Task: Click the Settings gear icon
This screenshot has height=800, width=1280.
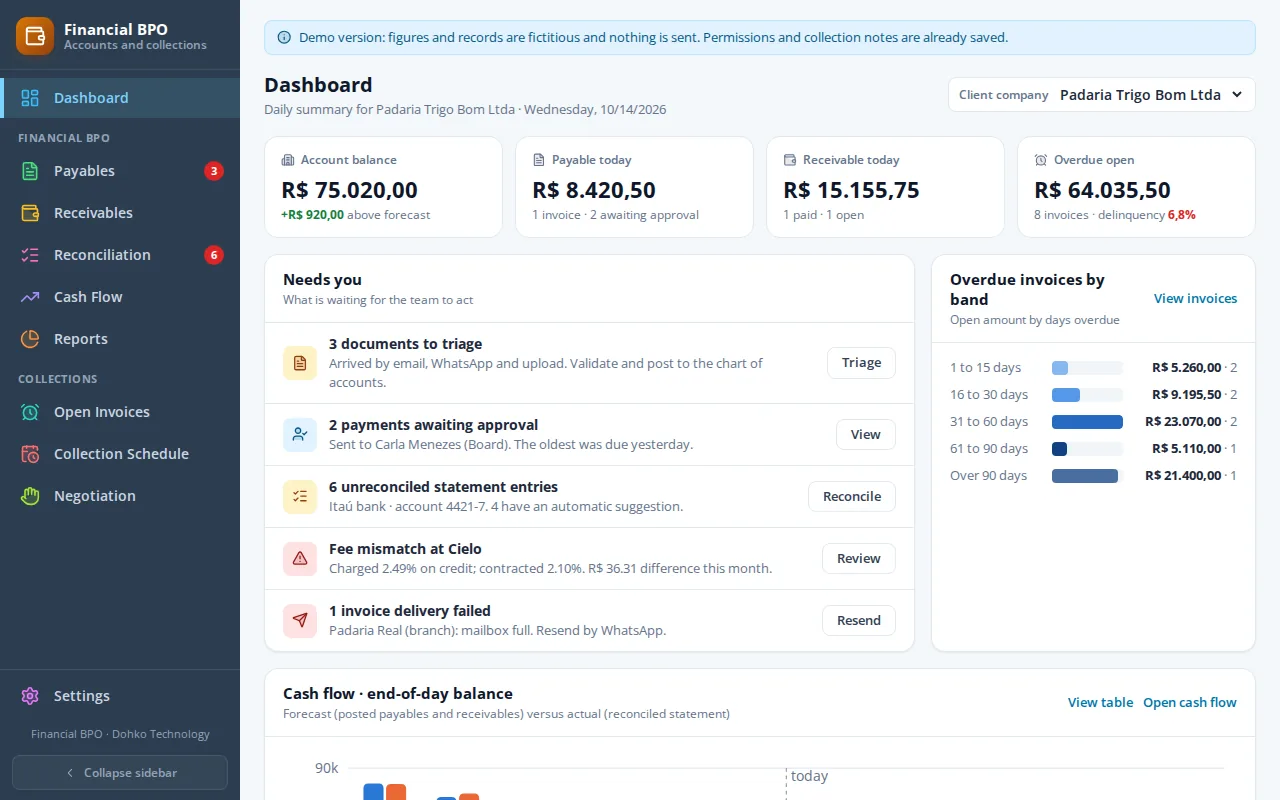Action: tap(30, 696)
